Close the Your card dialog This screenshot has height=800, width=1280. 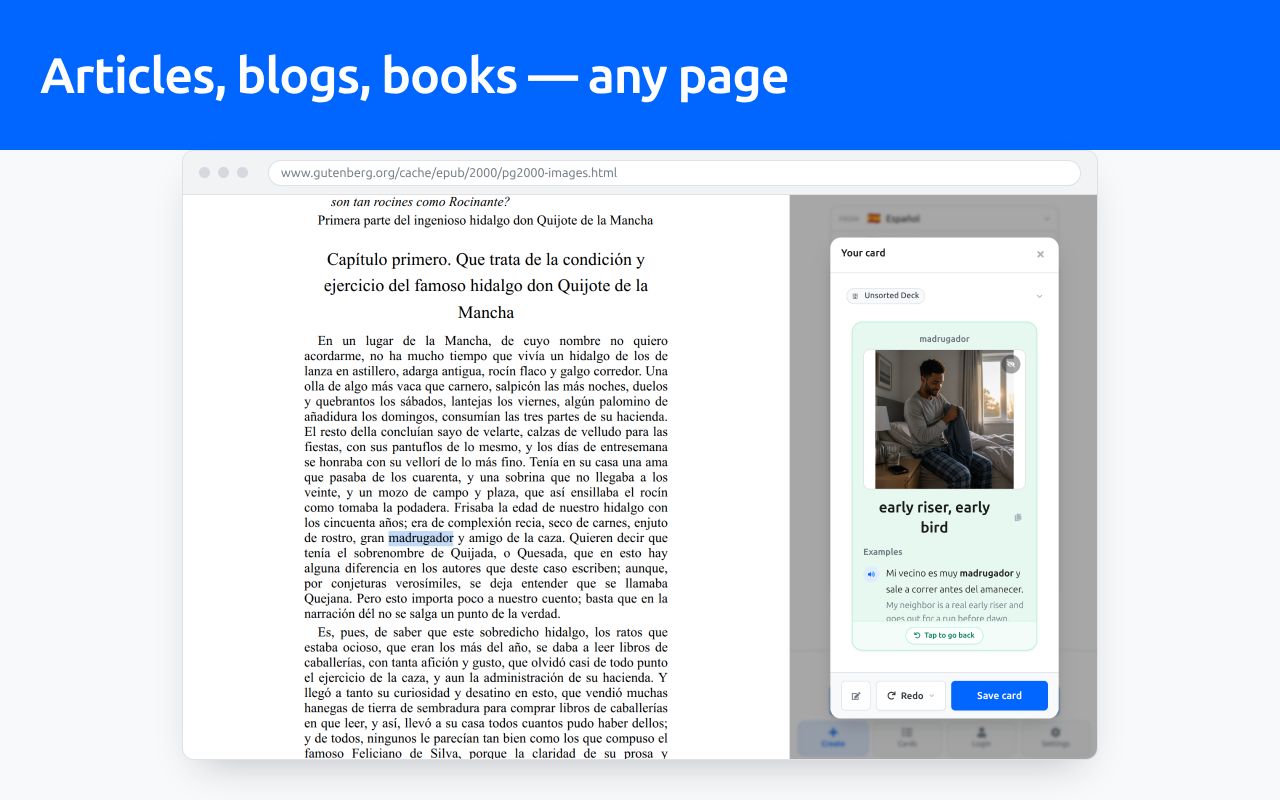pyautogui.click(x=1040, y=254)
